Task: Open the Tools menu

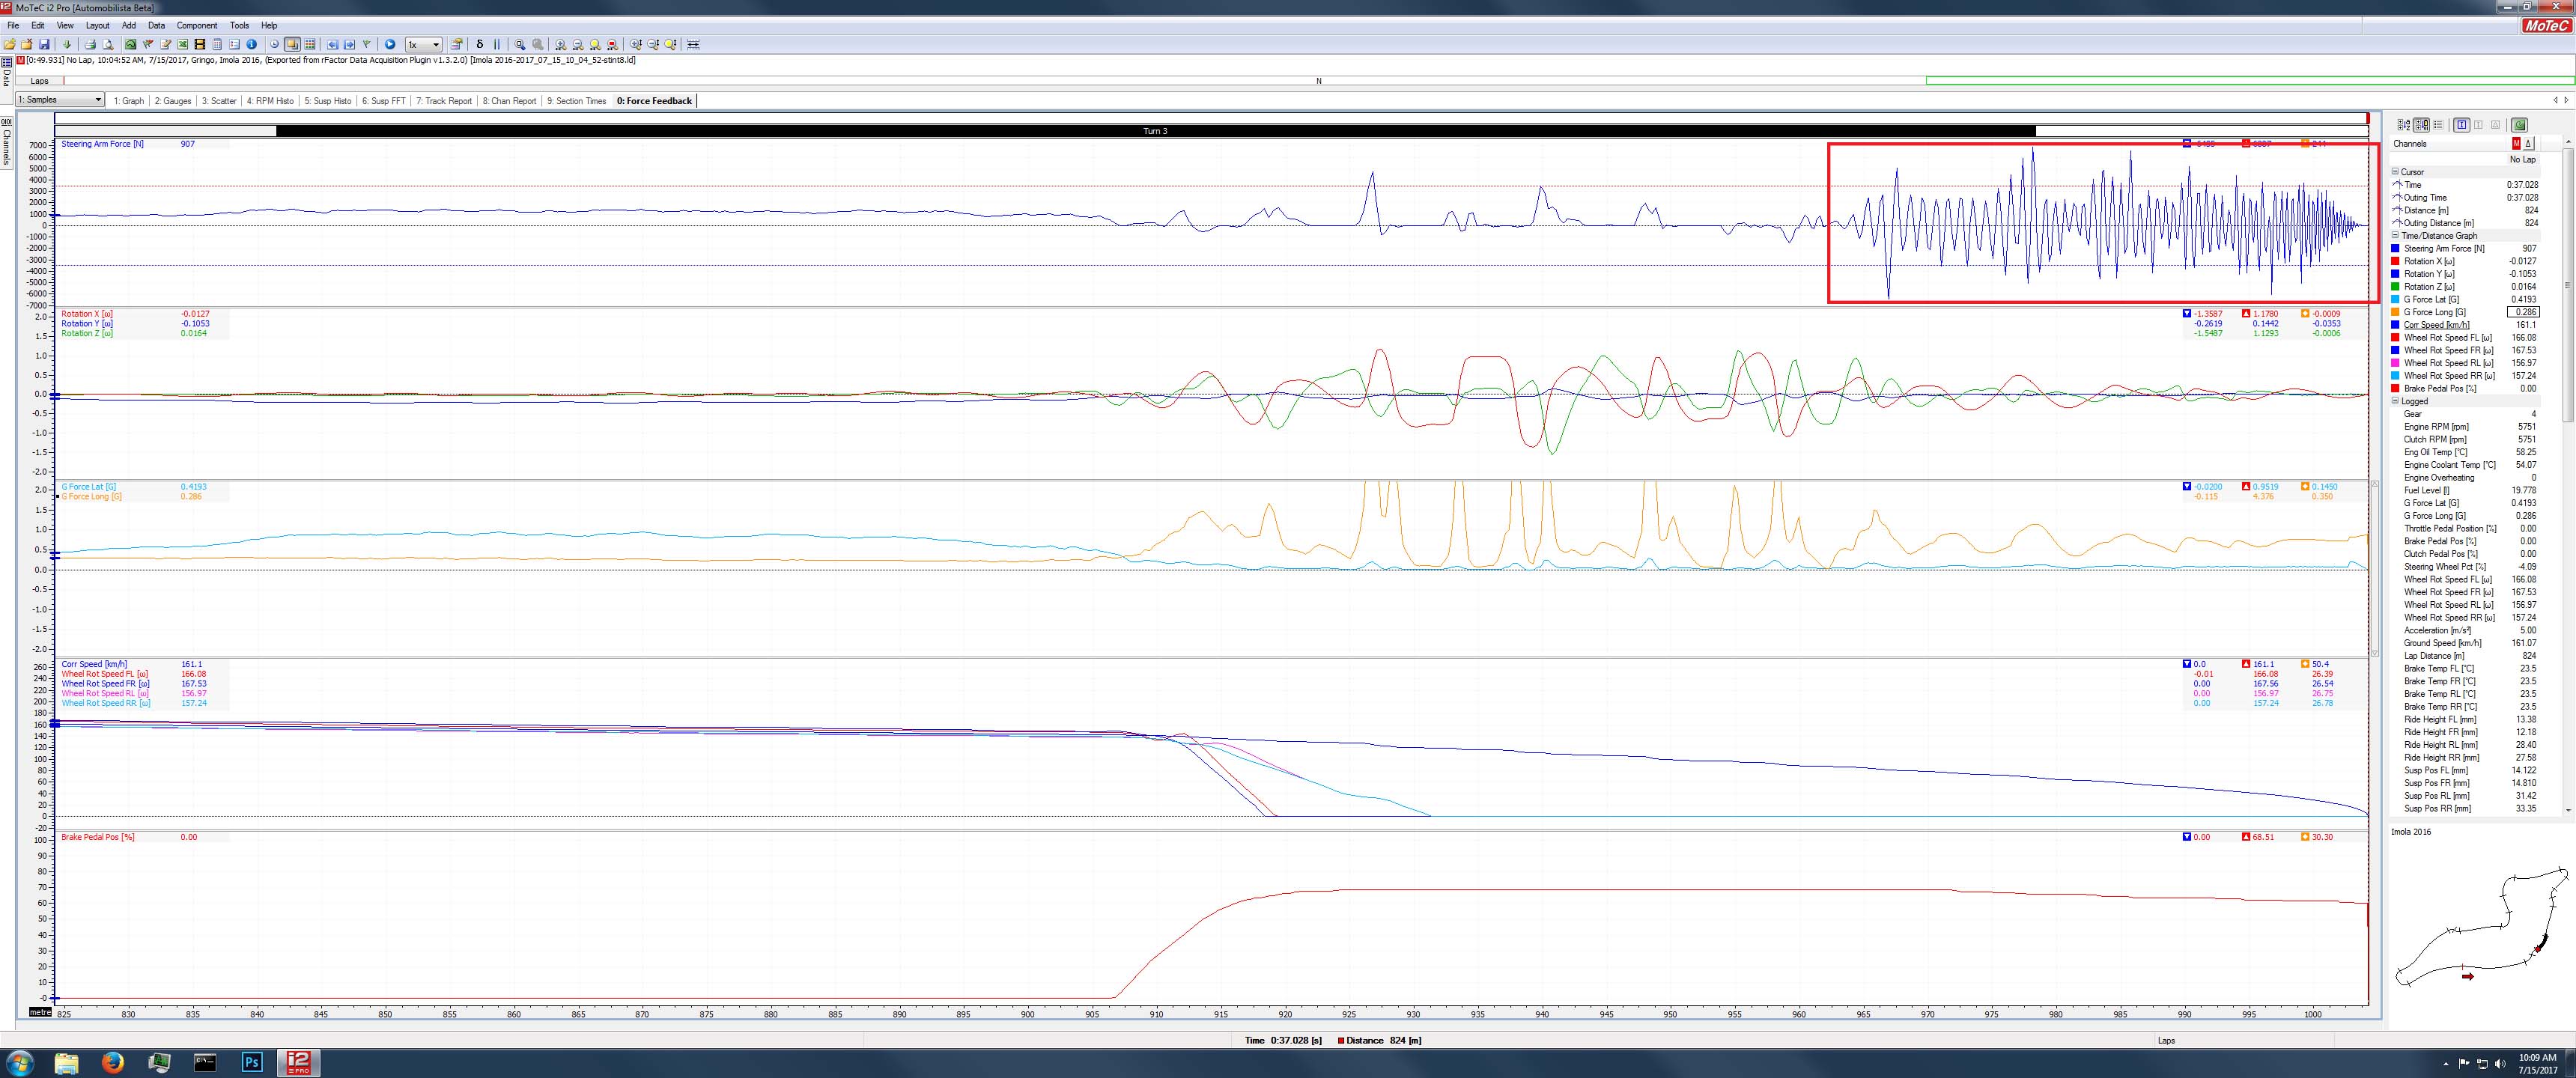Action: click(239, 25)
